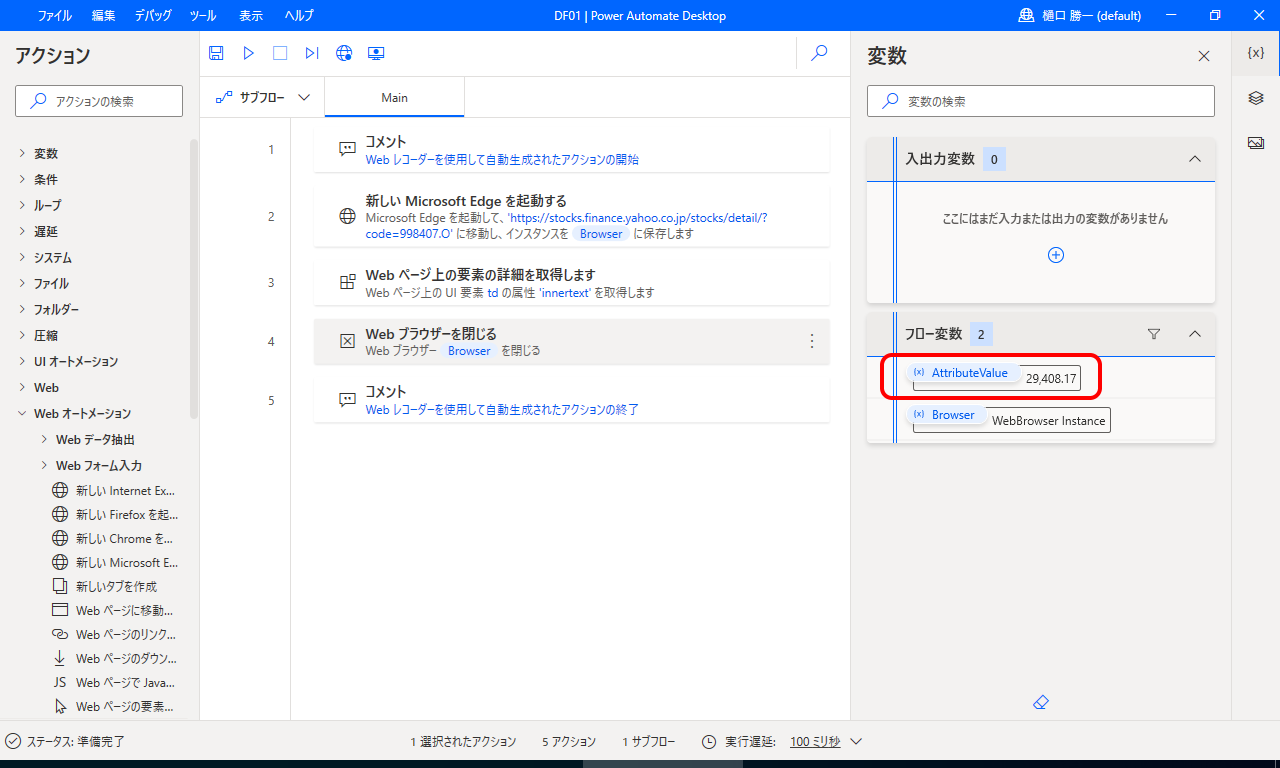Expand the UI オートメーション group
Image resolution: width=1280 pixels, height=768 pixels.
pos(23,361)
